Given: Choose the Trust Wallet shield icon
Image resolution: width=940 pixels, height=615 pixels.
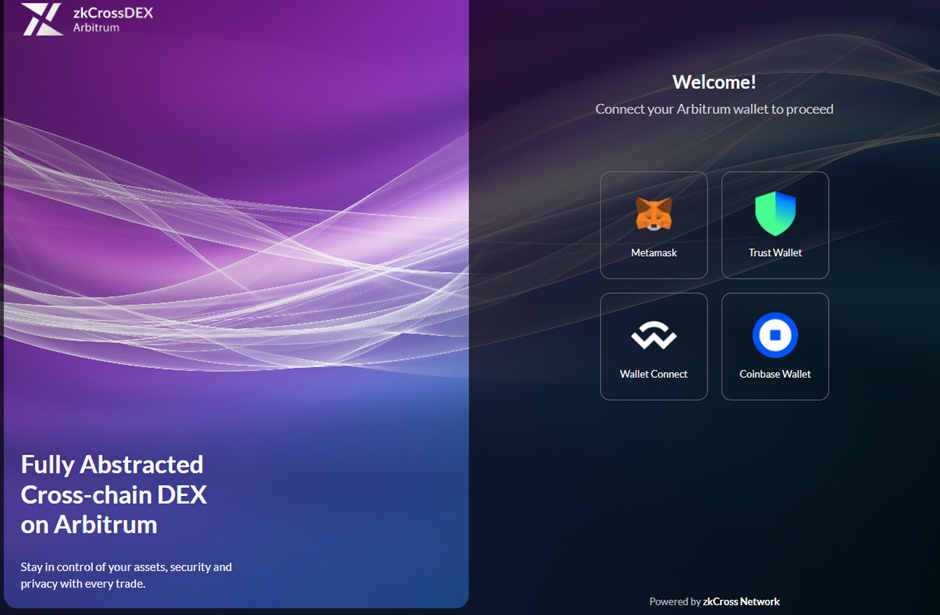Looking at the screenshot, I should tap(775, 213).
